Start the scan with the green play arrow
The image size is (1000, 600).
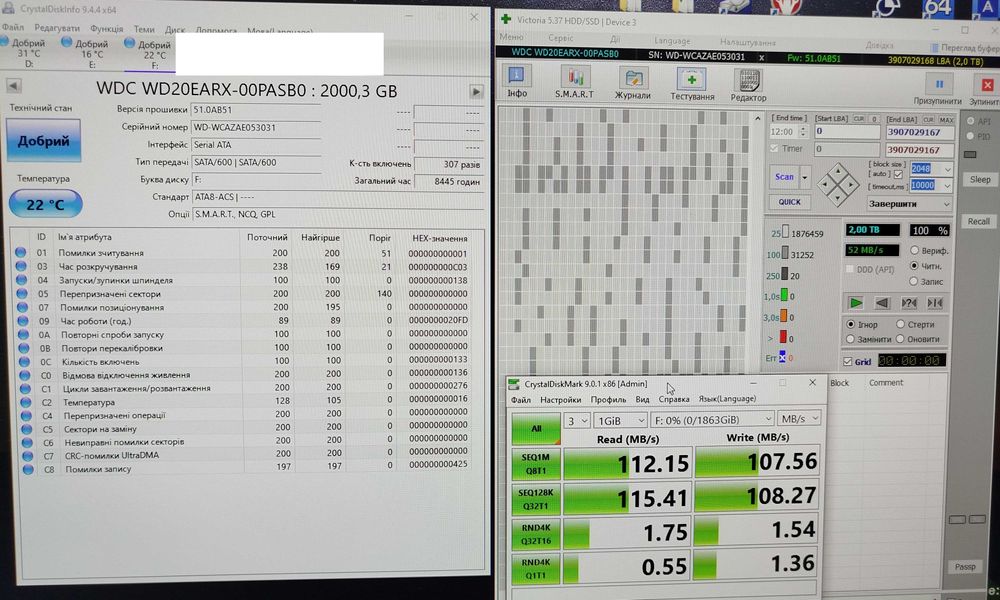point(856,302)
